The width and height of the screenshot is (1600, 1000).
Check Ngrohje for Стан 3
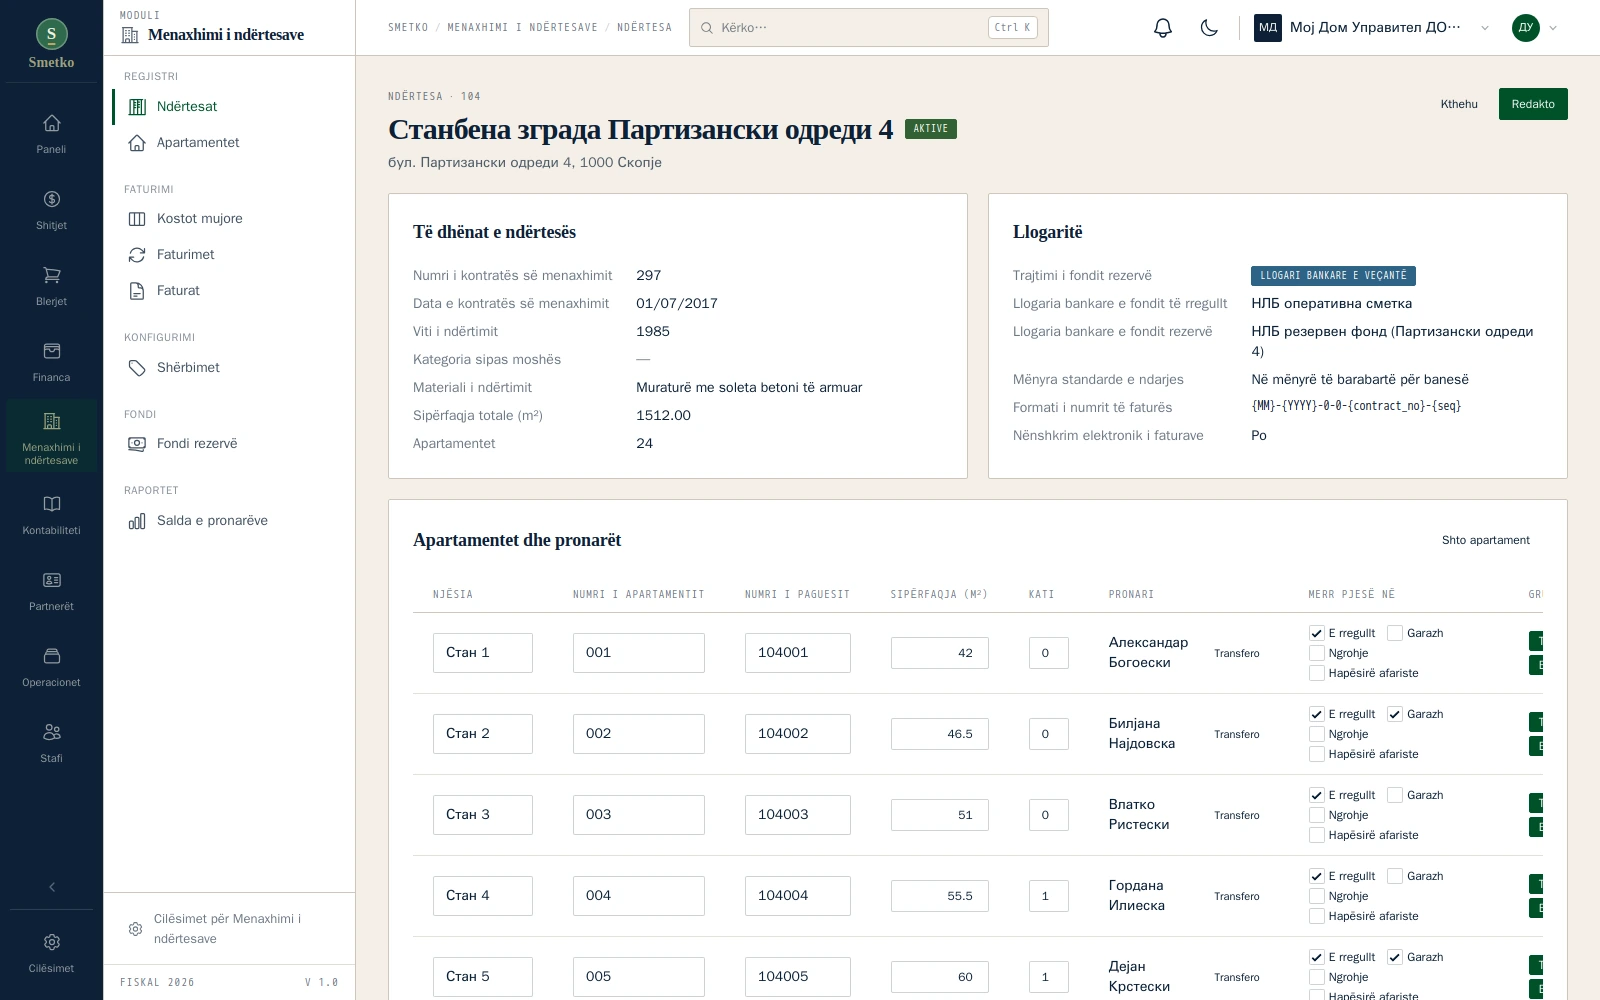(1316, 815)
